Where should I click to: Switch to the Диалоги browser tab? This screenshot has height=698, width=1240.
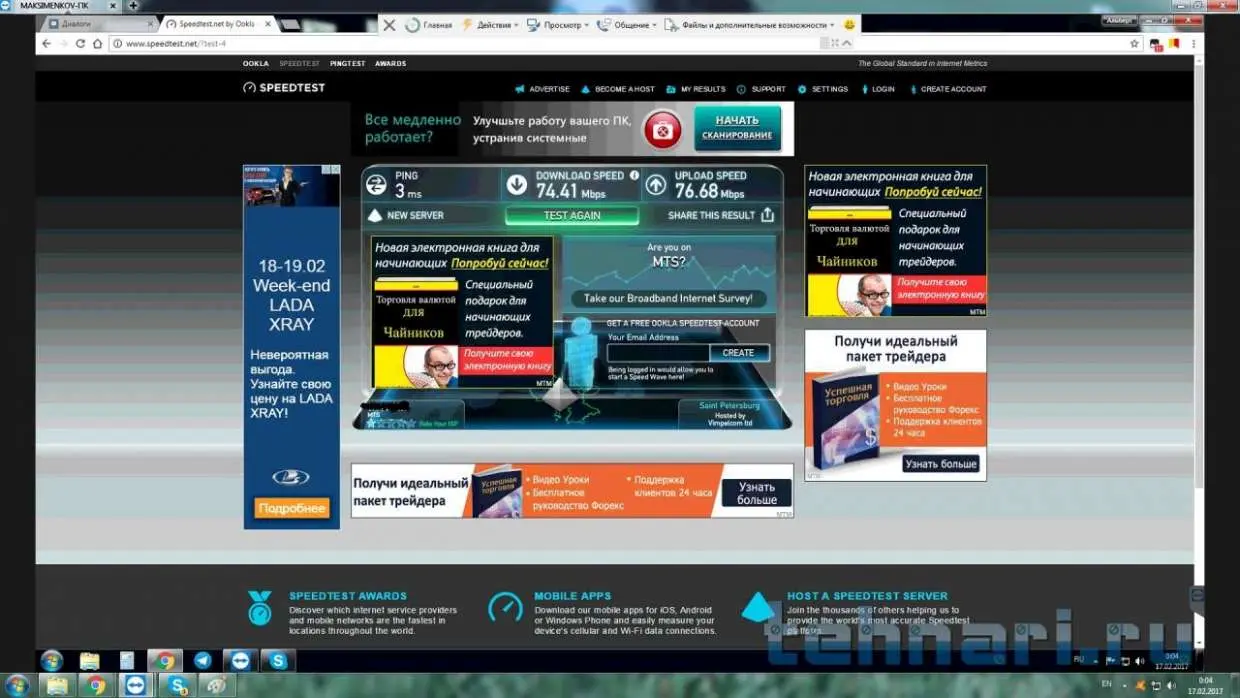100,24
